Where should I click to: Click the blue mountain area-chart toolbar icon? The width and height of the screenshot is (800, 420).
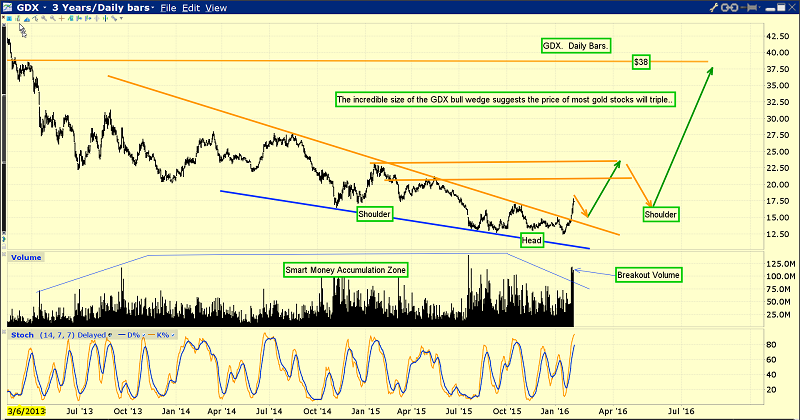coord(27,19)
